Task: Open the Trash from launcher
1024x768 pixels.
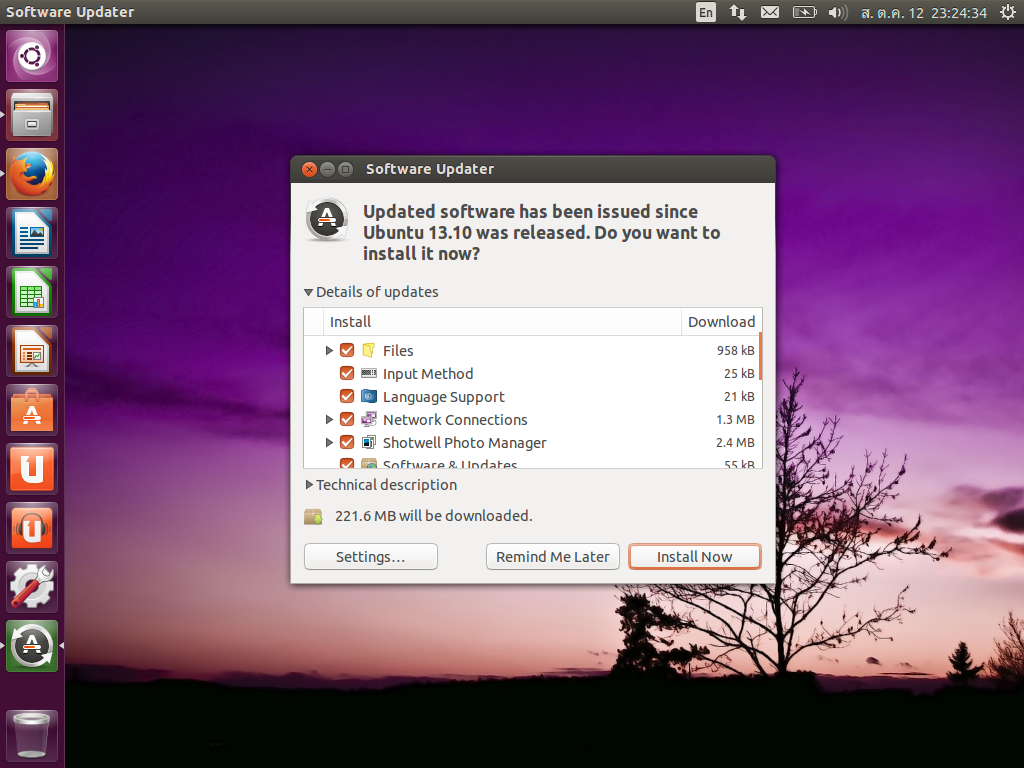Action: tap(32, 735)
